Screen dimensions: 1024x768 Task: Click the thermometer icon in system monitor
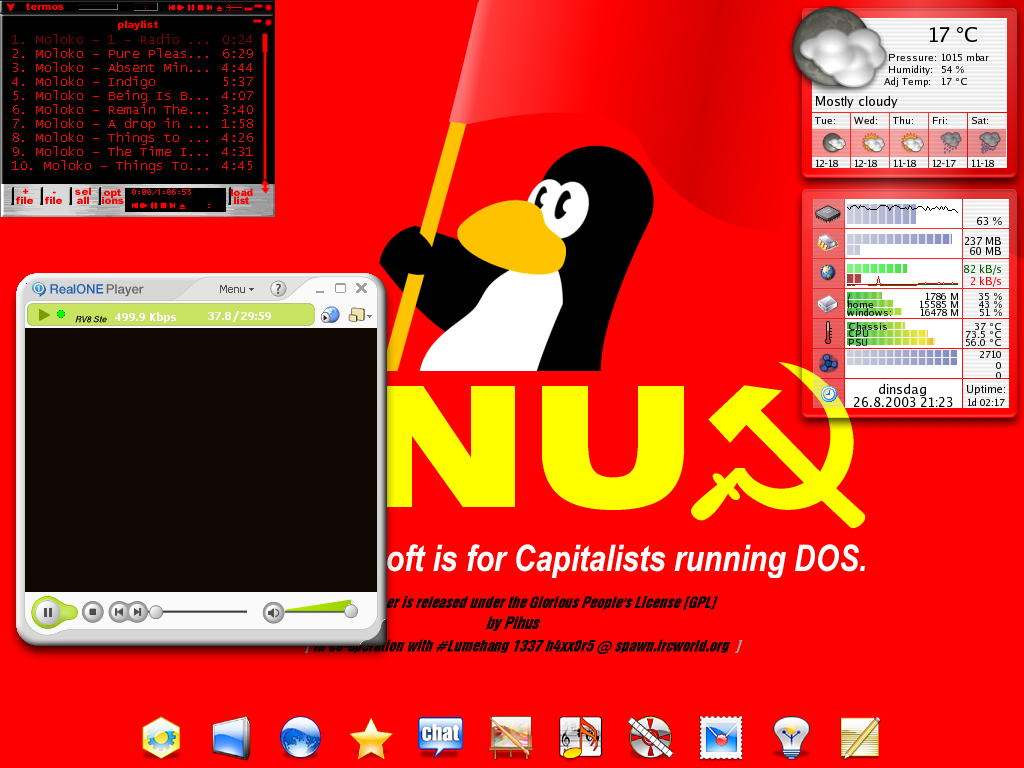pos(828,333)
